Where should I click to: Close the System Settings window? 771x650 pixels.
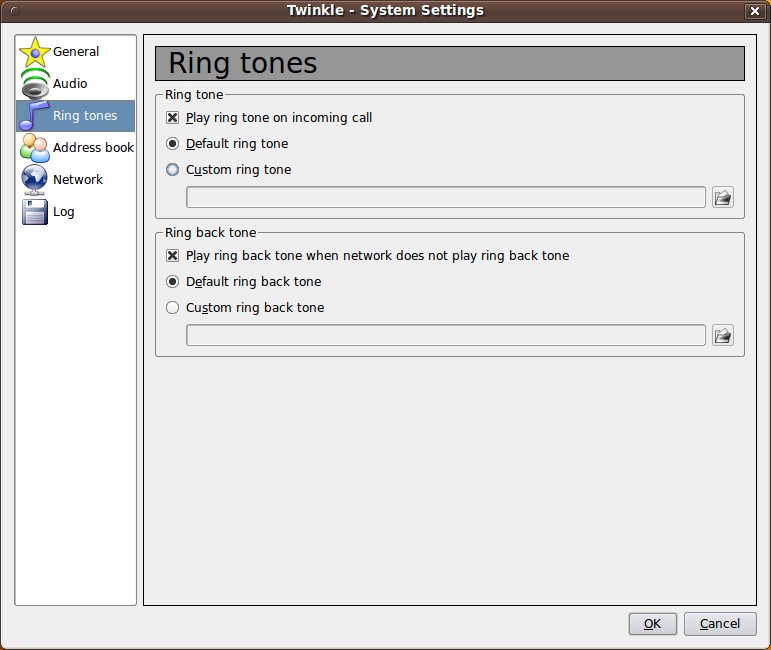753,11
